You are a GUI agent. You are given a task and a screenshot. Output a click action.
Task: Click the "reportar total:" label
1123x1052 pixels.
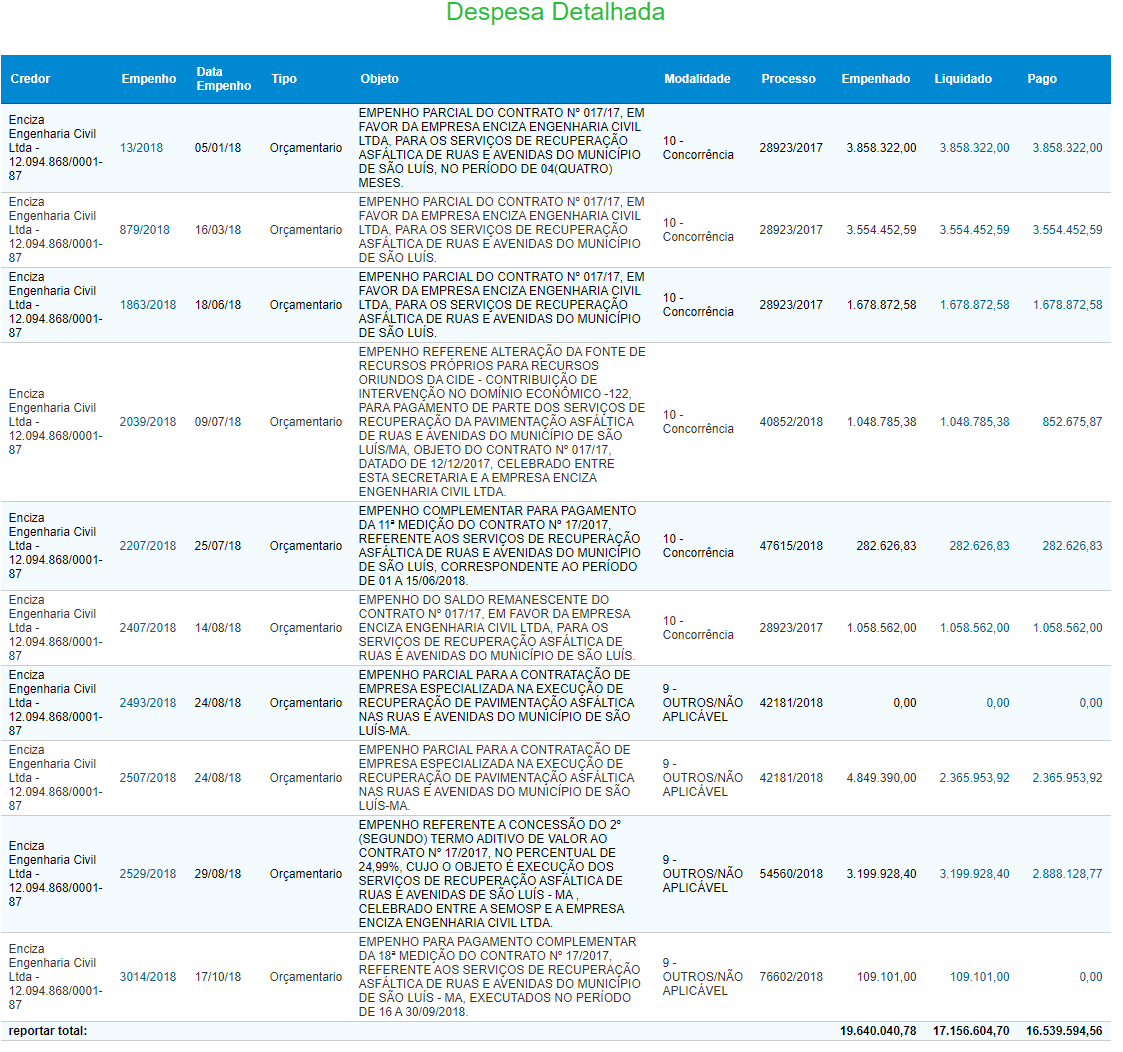[x=48, y=1031]
